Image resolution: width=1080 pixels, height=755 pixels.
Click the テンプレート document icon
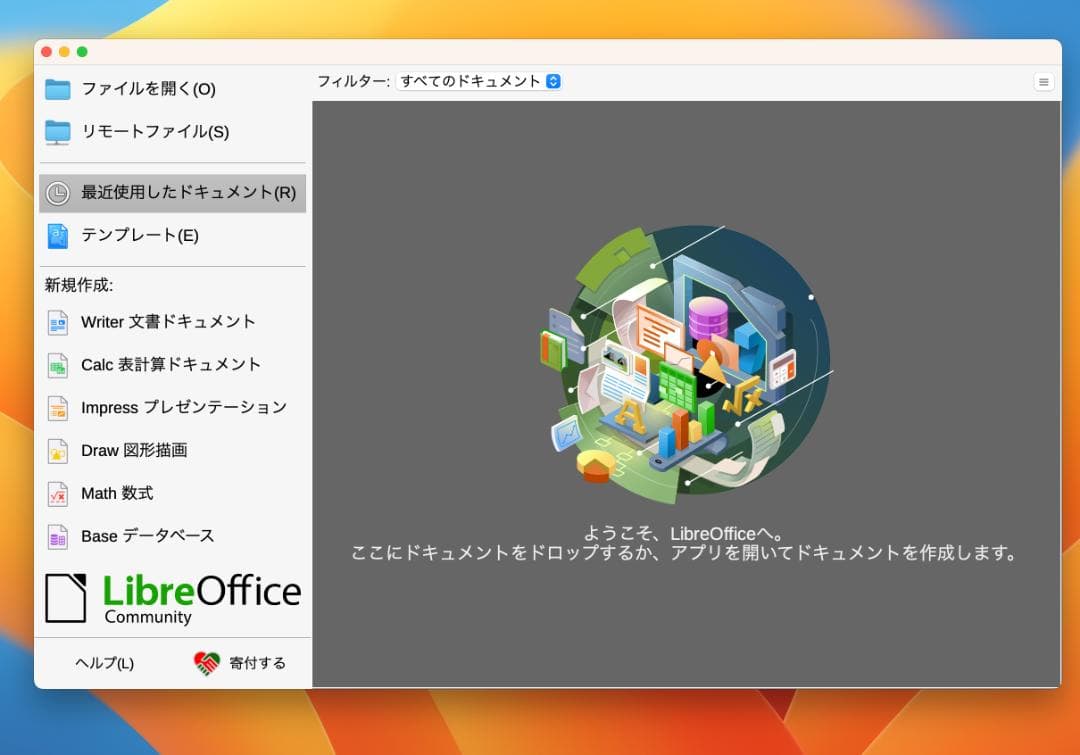point(57,236)
